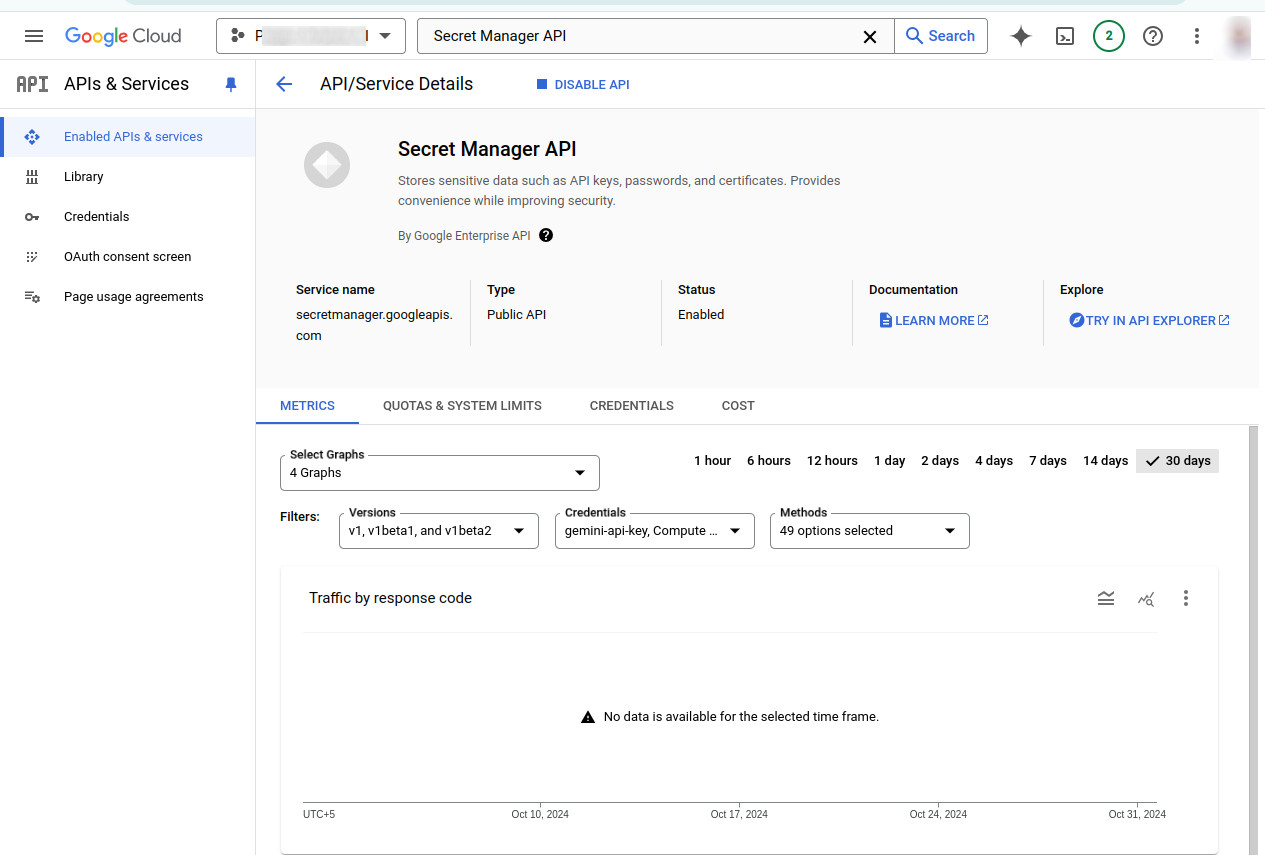
Task: Open Enabled APIs & services in sidebar
Action: (128, 137)
